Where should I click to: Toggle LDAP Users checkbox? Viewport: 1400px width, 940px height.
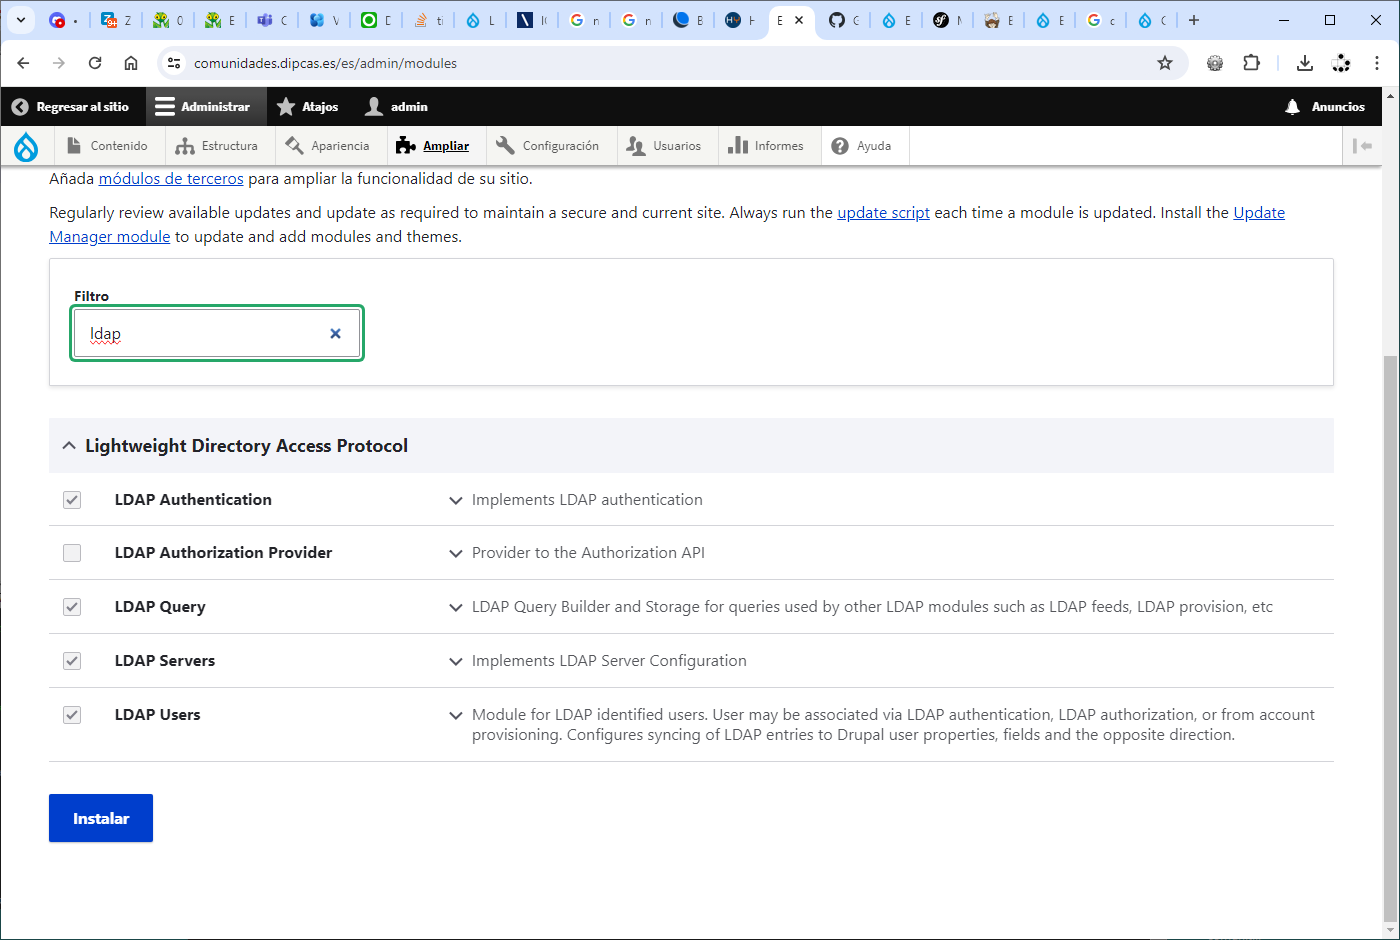pos(72,715)
